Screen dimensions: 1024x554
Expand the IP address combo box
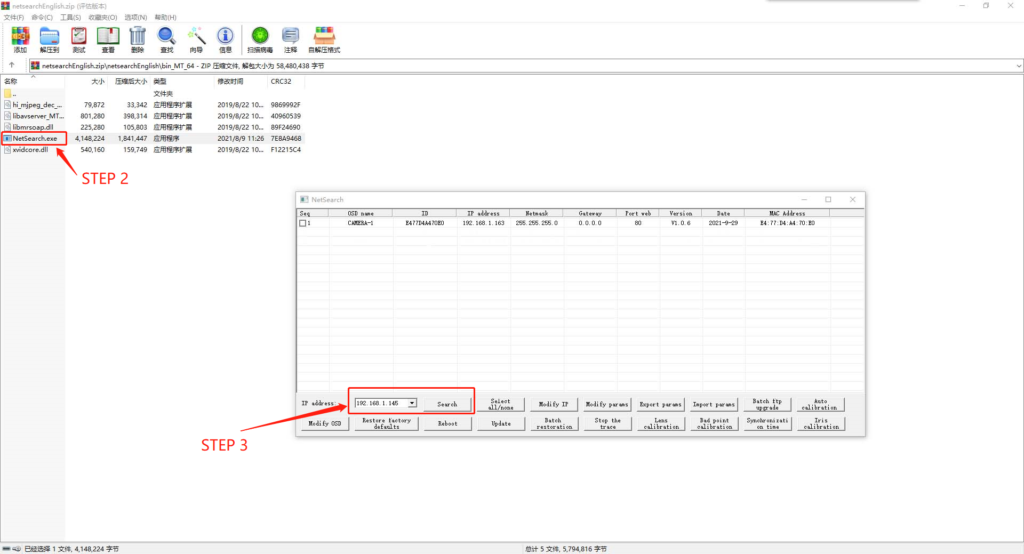pos(412,404)
